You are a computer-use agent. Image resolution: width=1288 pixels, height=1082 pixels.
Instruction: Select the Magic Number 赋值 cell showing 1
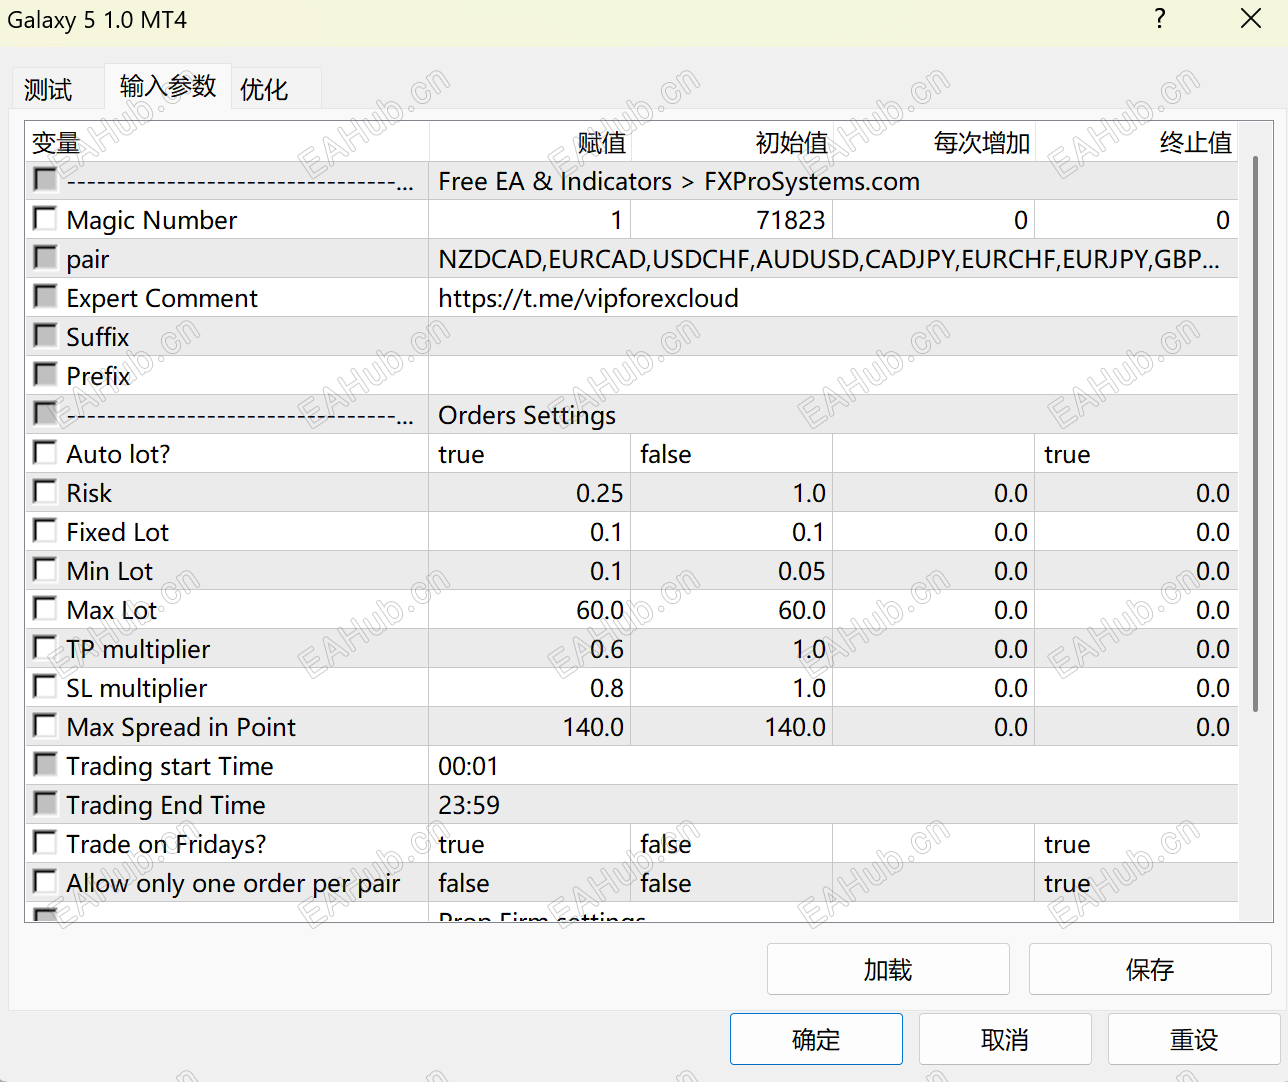click(x=530, y=220)
